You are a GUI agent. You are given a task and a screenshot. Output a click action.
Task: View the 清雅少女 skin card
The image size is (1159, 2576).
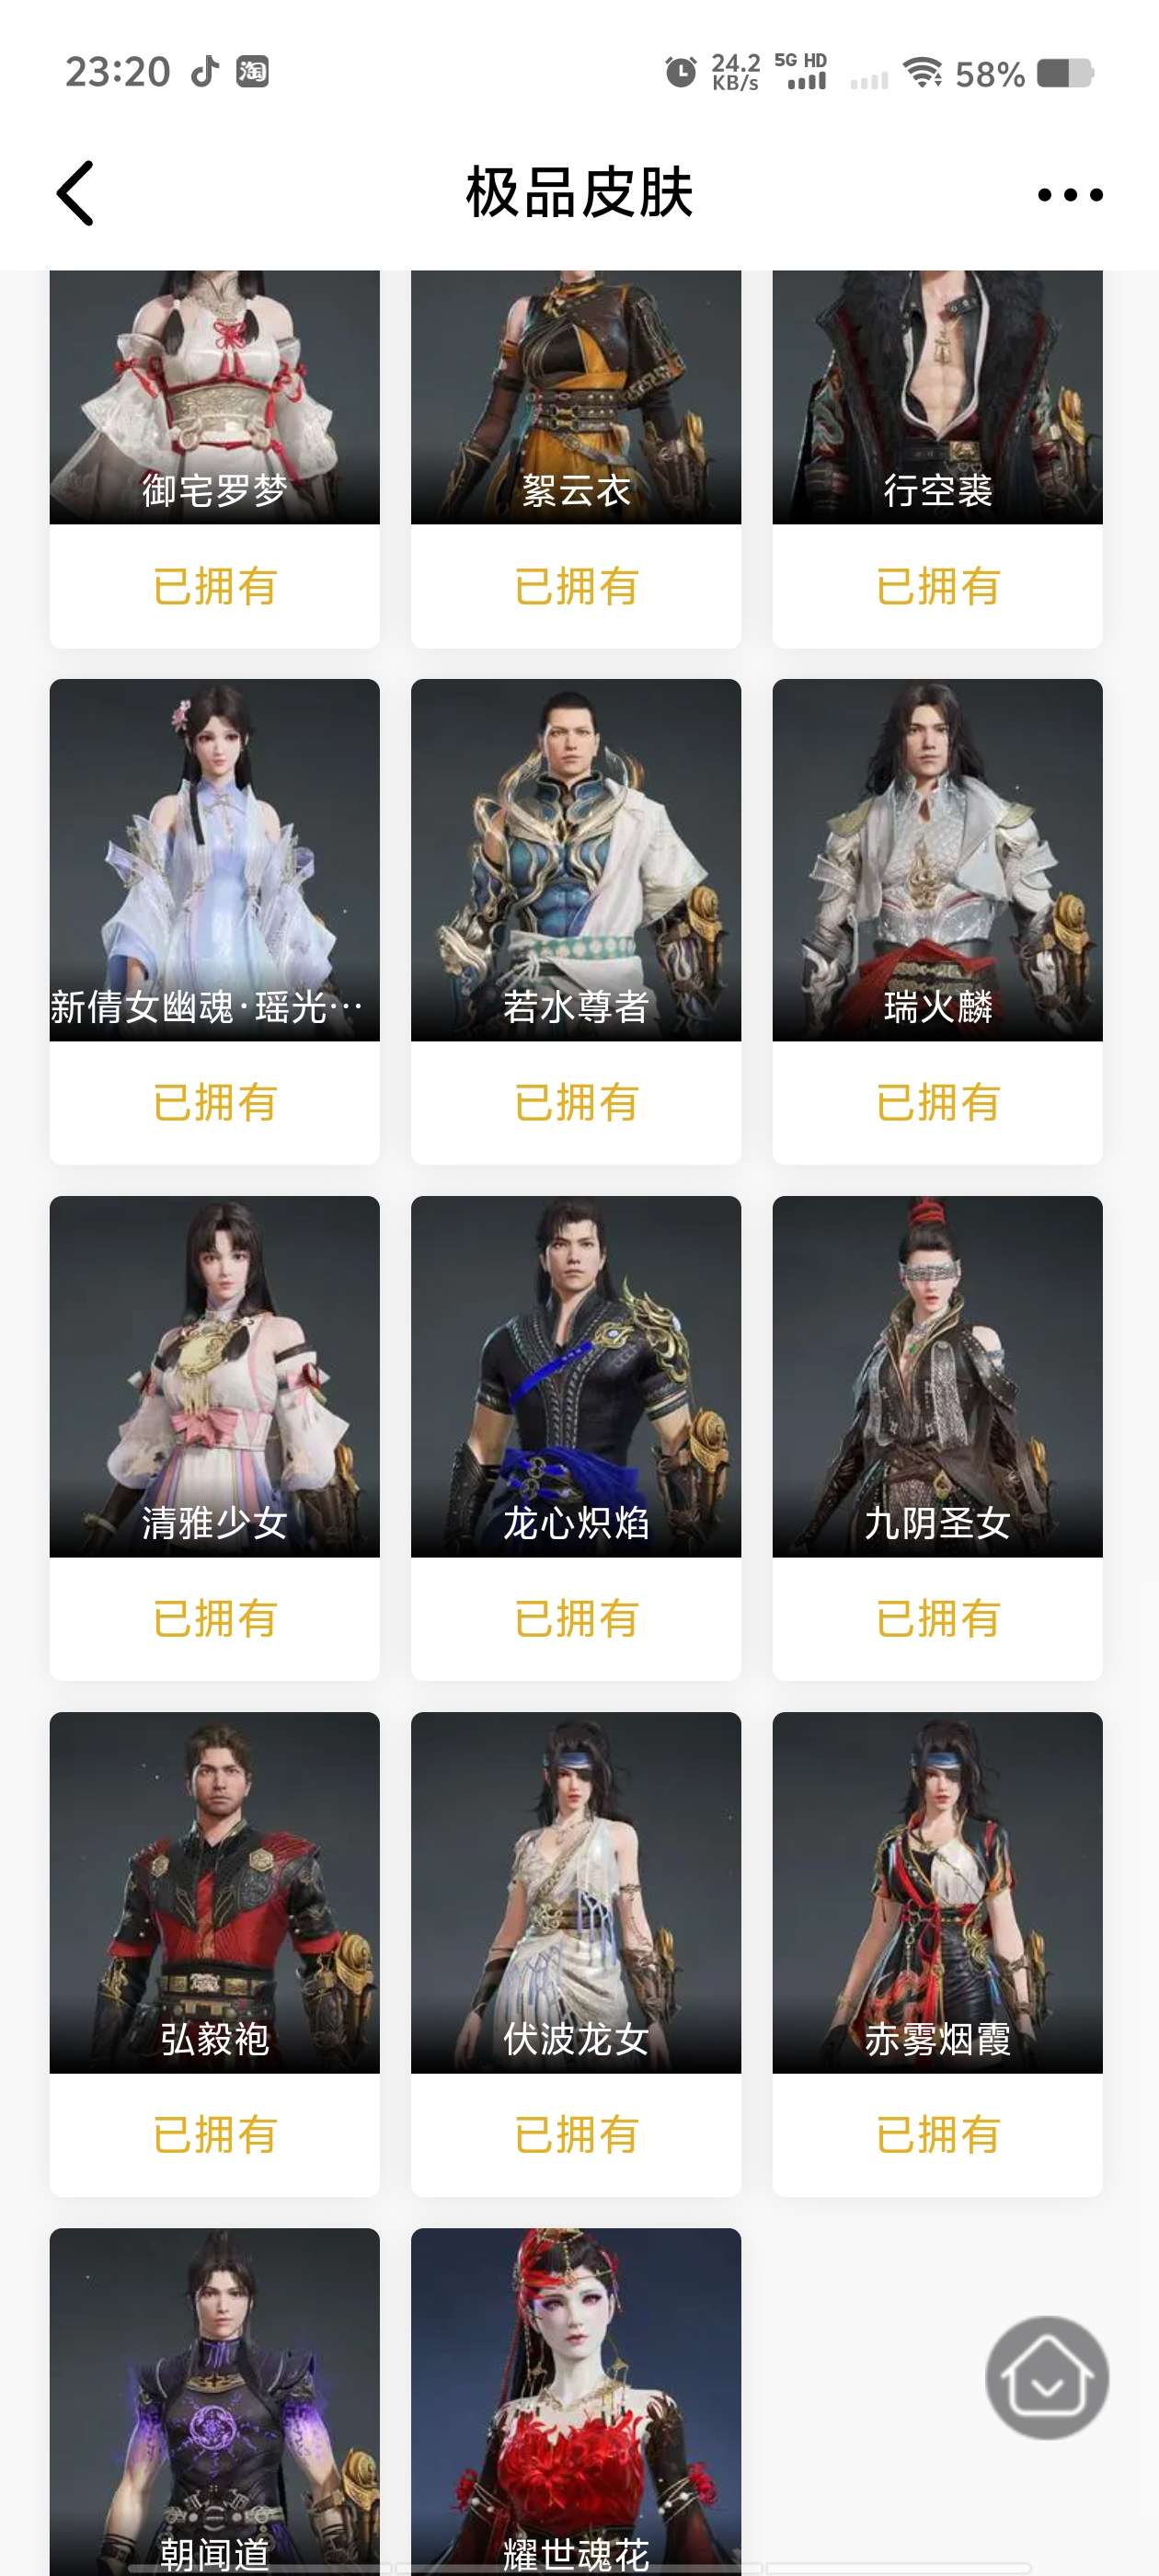(x=215, y=1438)
